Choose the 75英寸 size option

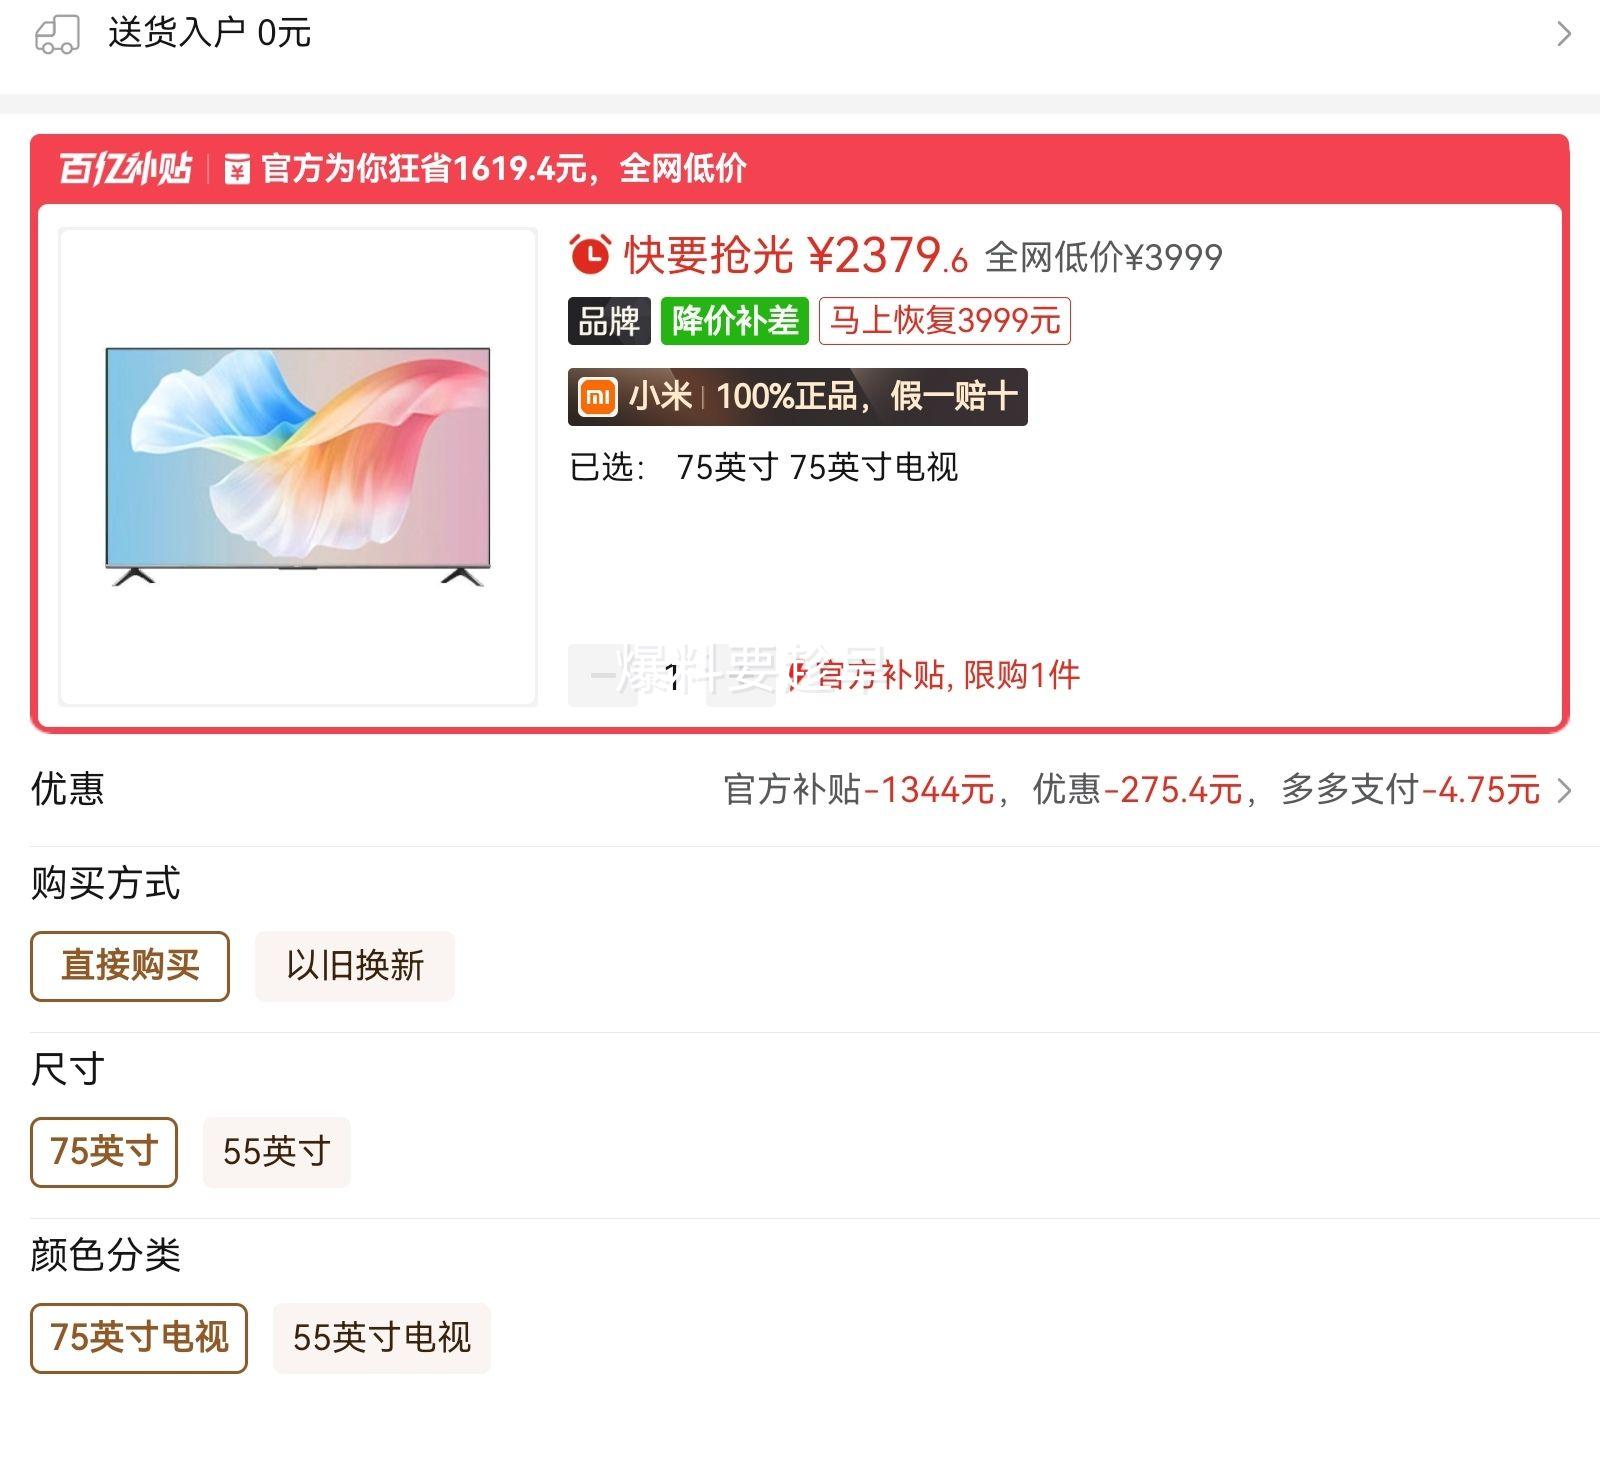point(104,1152)
